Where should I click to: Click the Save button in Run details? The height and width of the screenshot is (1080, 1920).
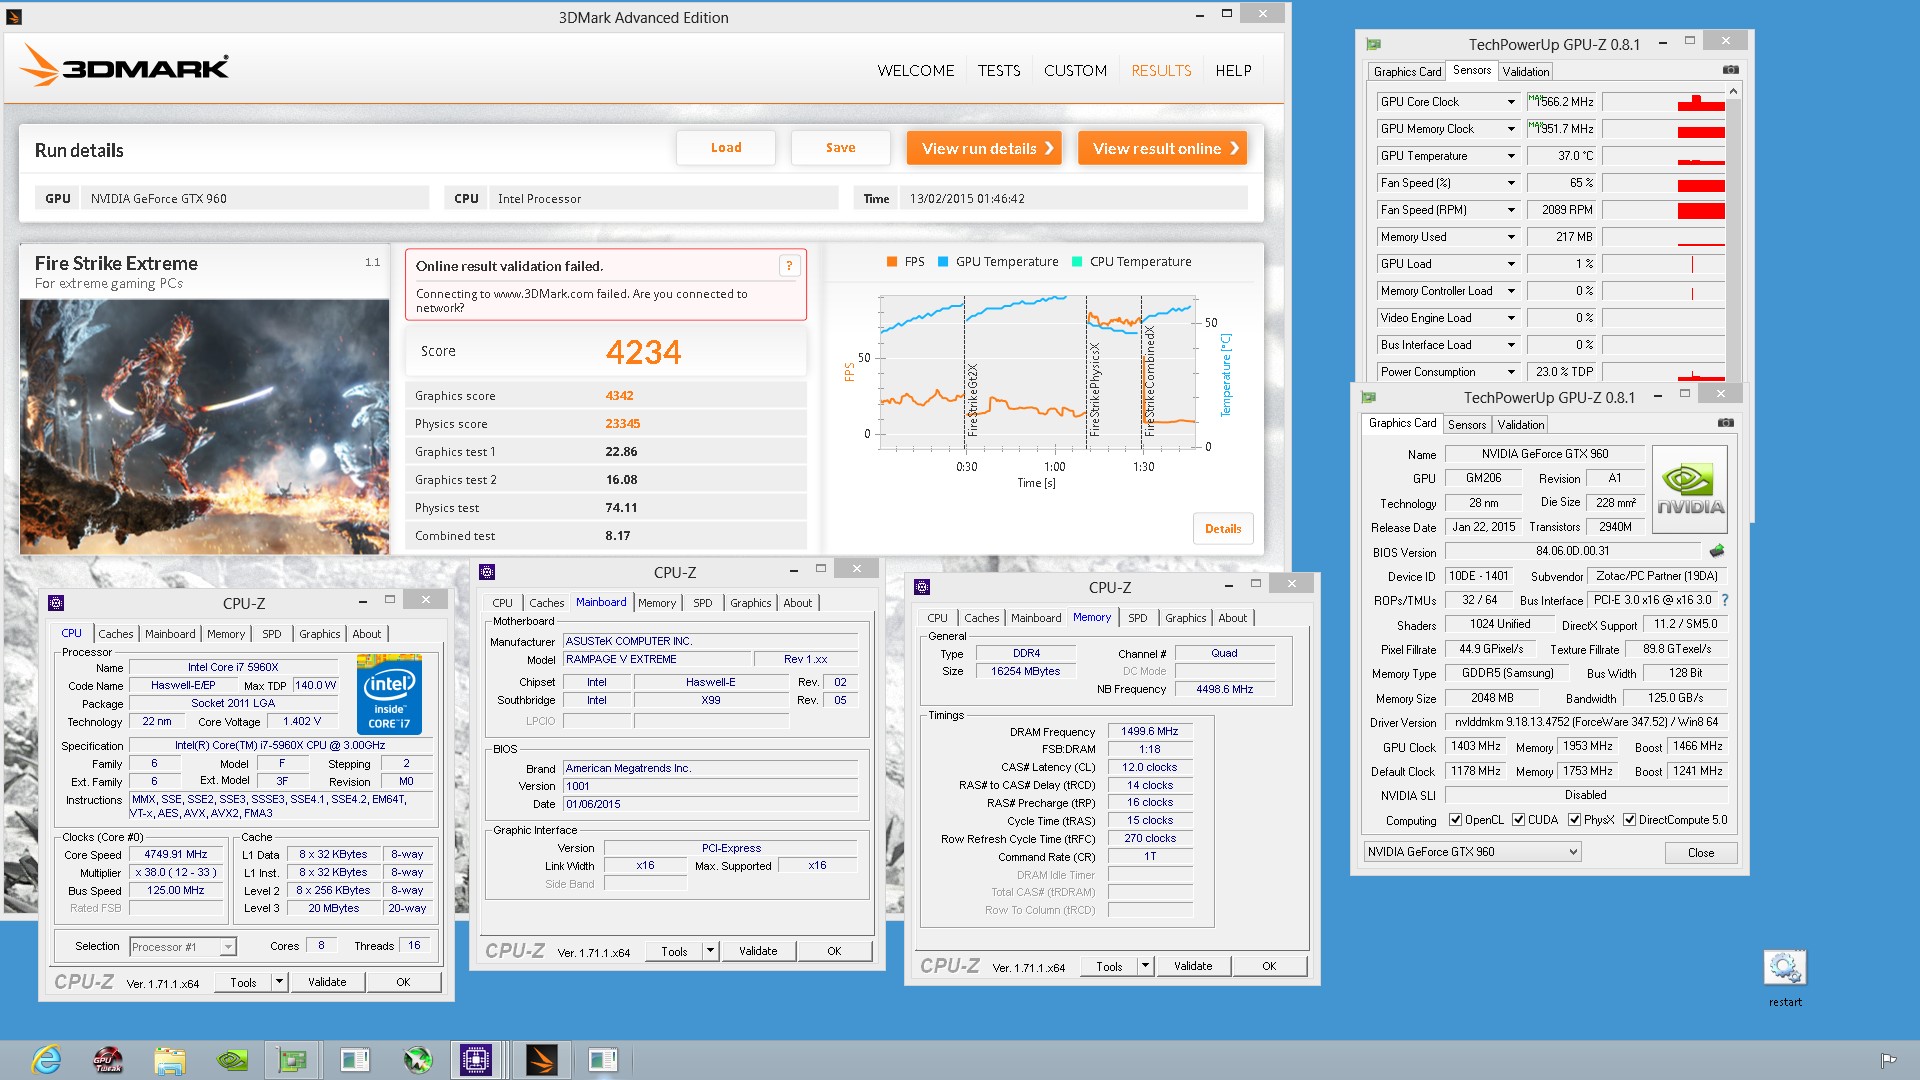[x=840, y=148]
